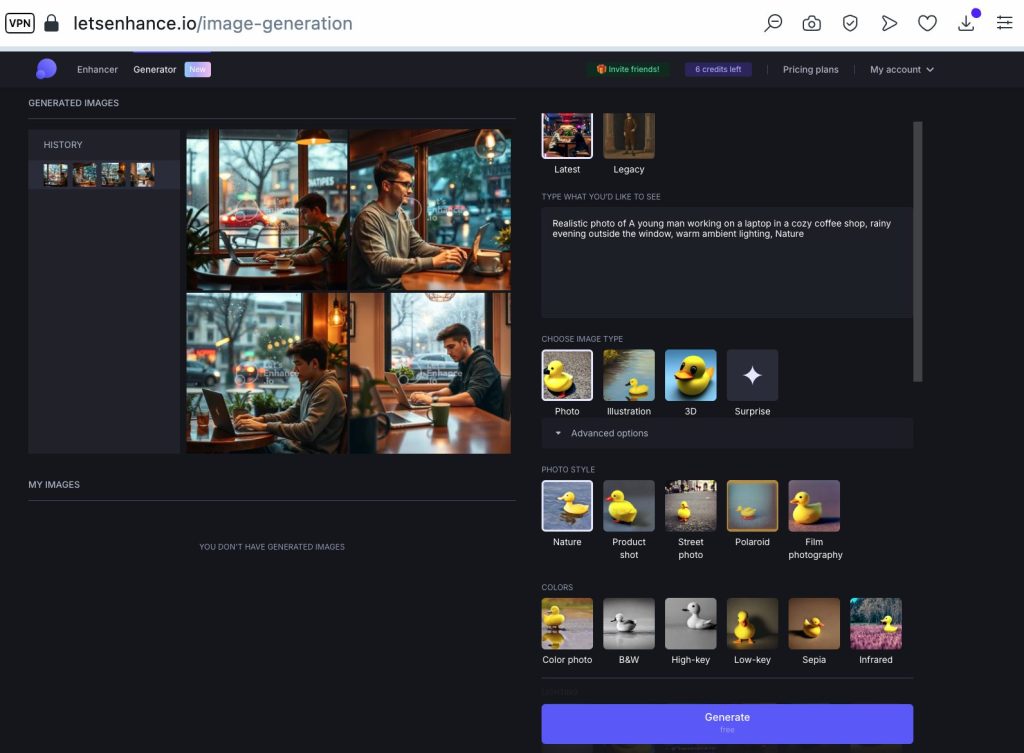Open the Generator tab
Viewport: 1024px width, 753px height.
(x=155, y=70)
